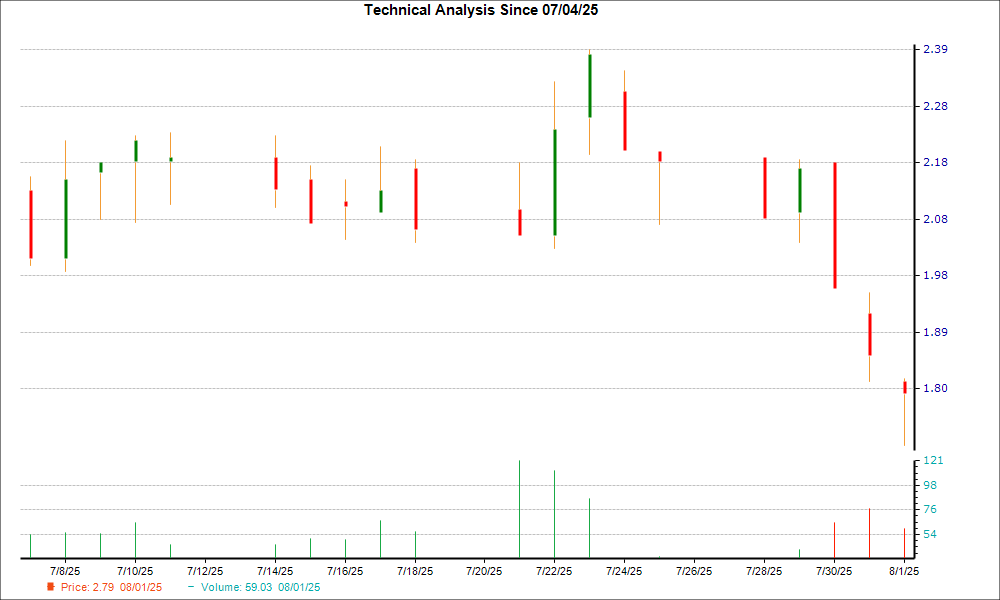The width and height of the screenshot is (1000, 600).
Task: Click the 8/1/25 date label
Action: click(904, 571)
